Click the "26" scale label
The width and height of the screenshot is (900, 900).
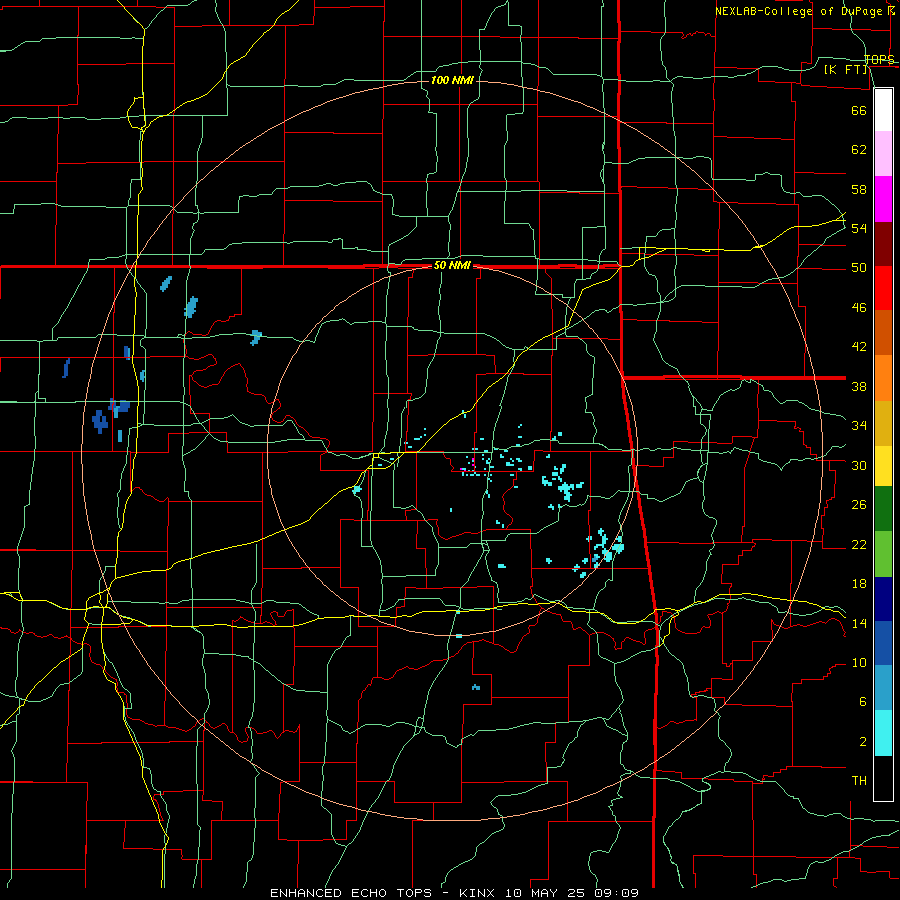tap(859, 505)
